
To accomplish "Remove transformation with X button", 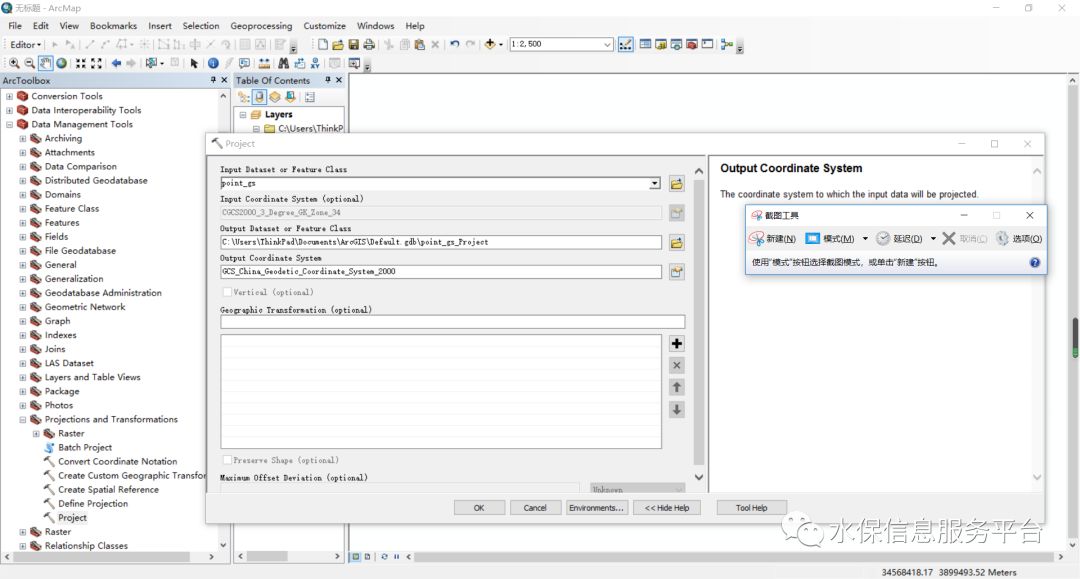I will coord(676,366).
